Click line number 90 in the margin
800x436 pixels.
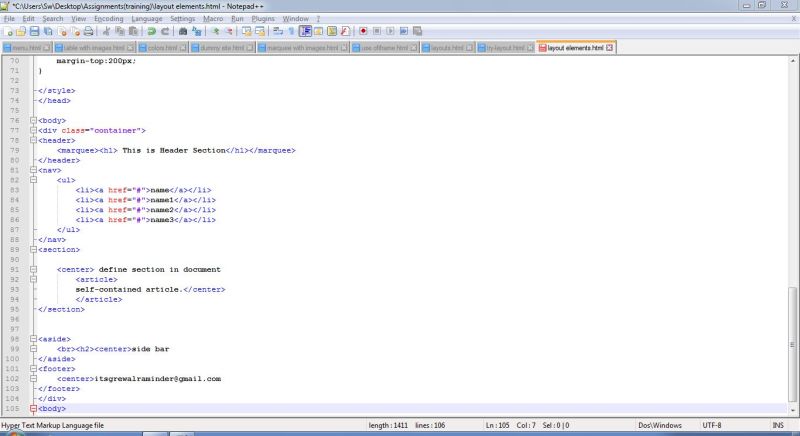coord(14,260)
